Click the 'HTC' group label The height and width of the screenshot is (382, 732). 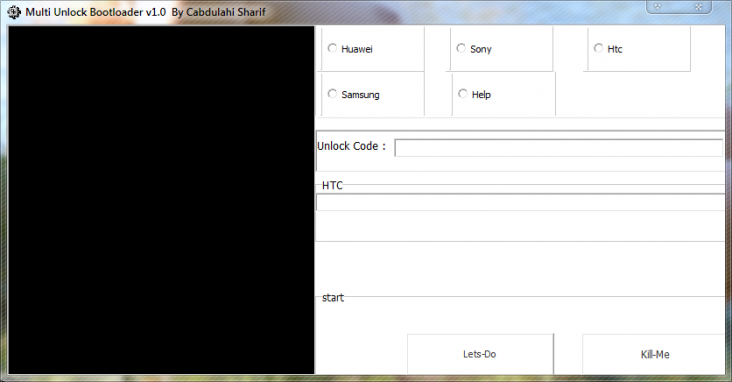click(332, 185)
